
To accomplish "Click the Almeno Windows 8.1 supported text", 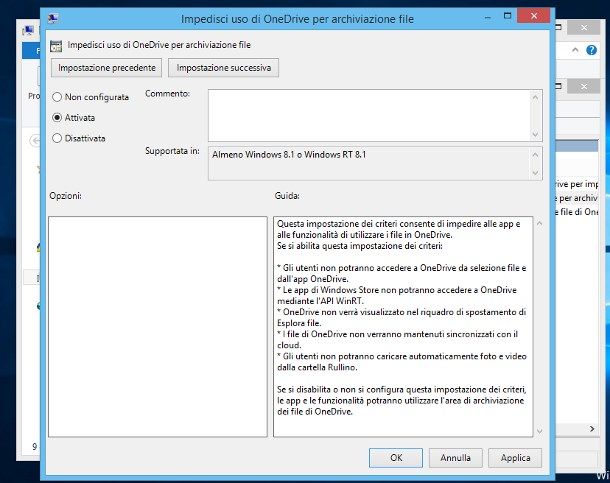I will point(289,155).
